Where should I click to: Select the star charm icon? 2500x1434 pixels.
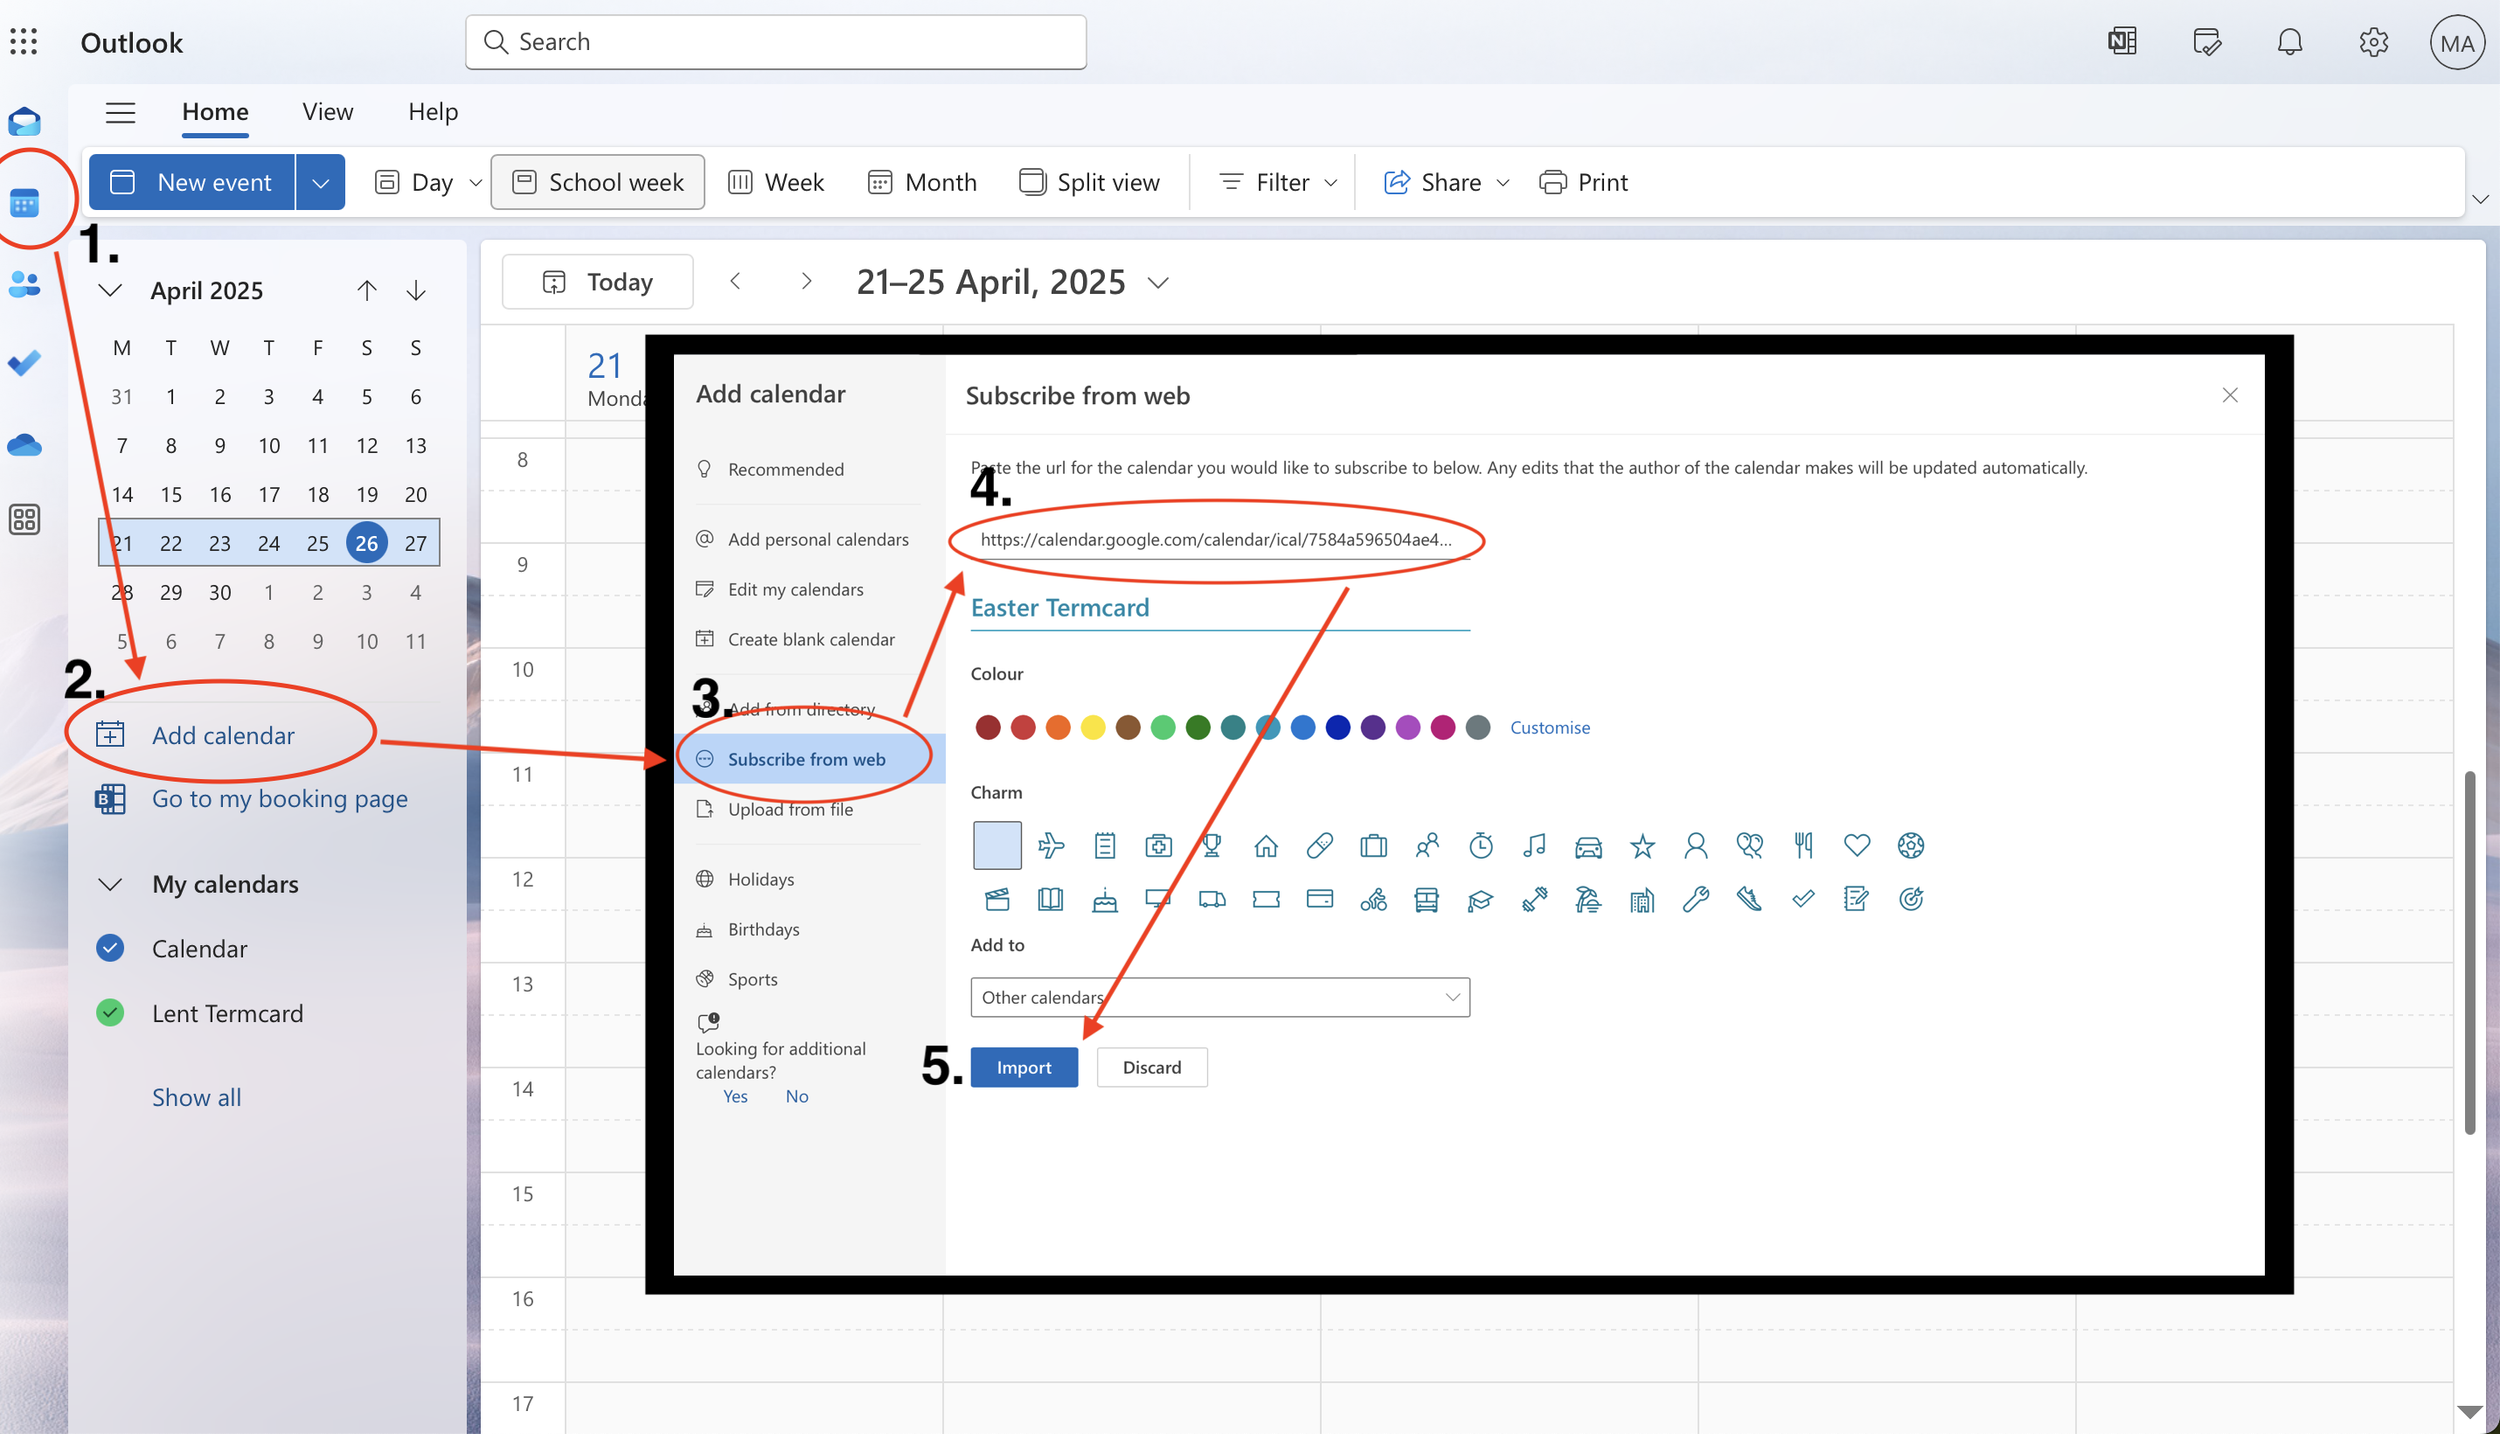pyautogui.click(x=1642, y=846)
